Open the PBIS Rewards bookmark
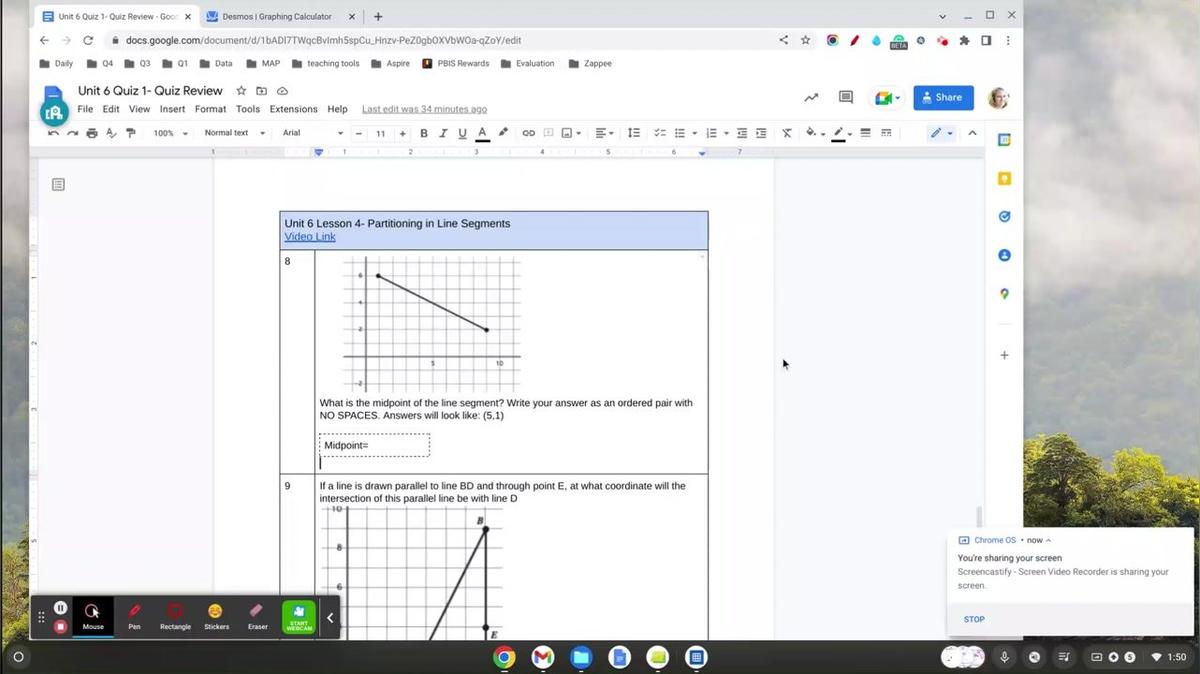Screen dimensions: 1200x674 point(456,63)
